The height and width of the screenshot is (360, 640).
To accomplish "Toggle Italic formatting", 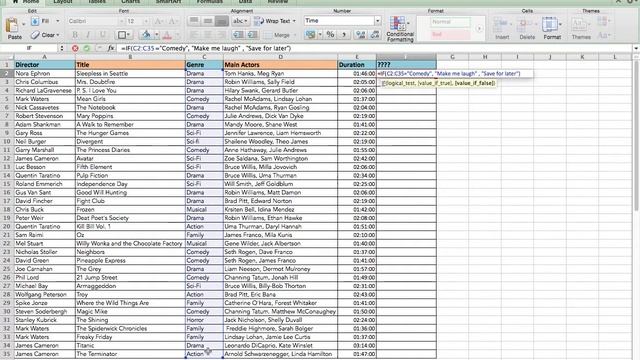I will point(88,35).
